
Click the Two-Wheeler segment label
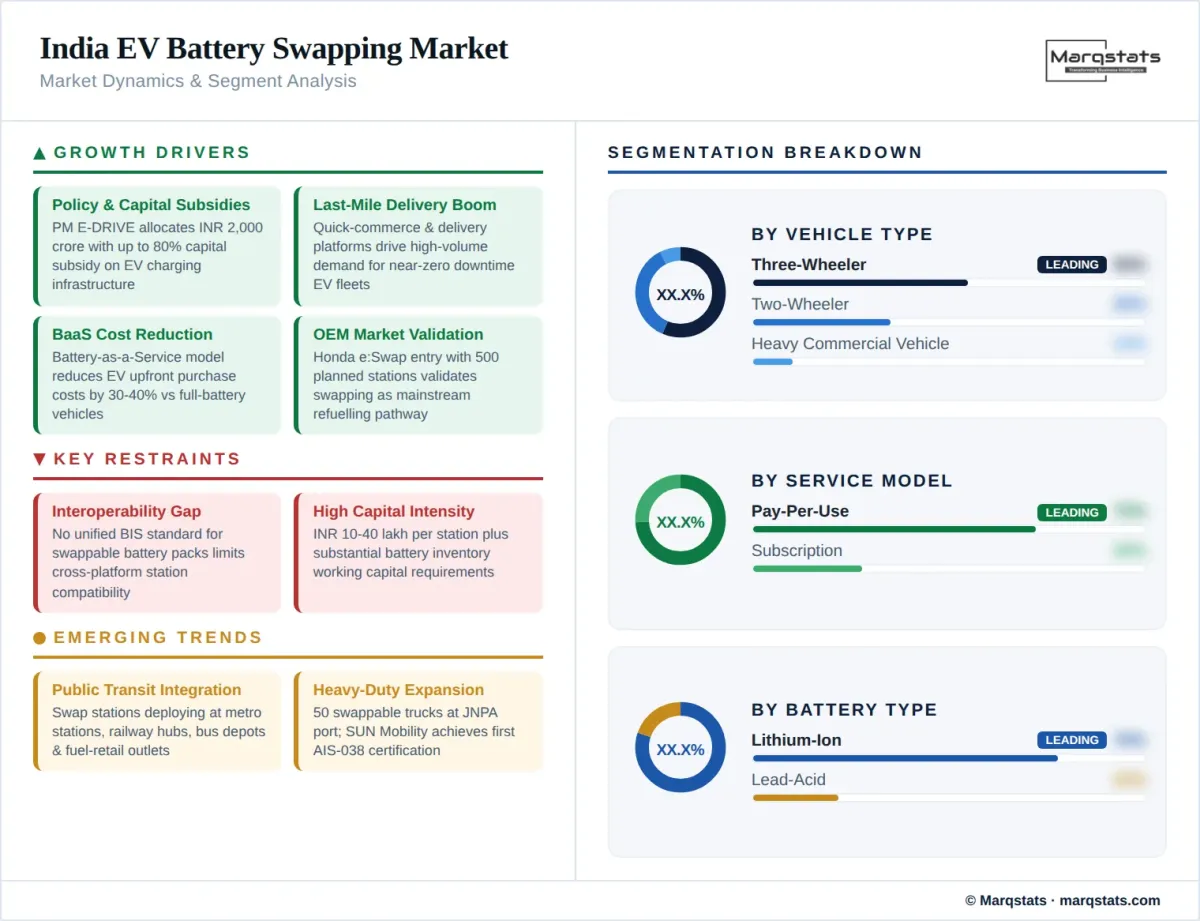[800, 304]
